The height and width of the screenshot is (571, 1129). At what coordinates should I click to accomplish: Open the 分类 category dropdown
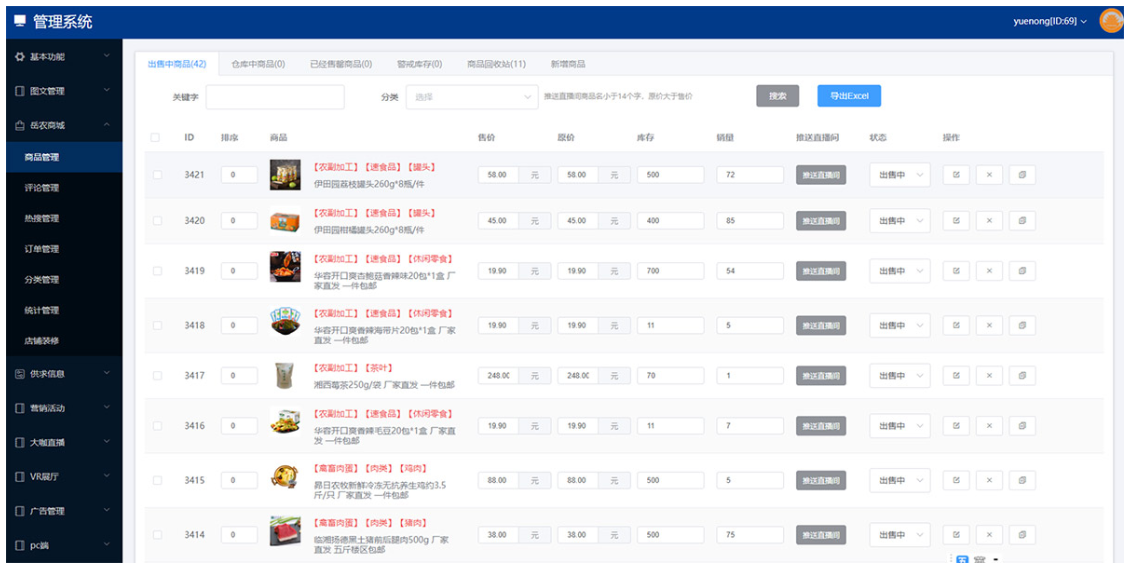tap(472, 97)
